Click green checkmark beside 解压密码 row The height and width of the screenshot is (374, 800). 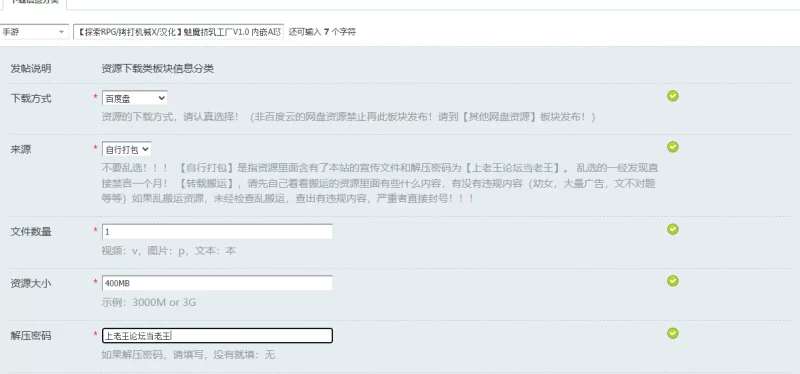pyautogui.click(x=672, y=333)
